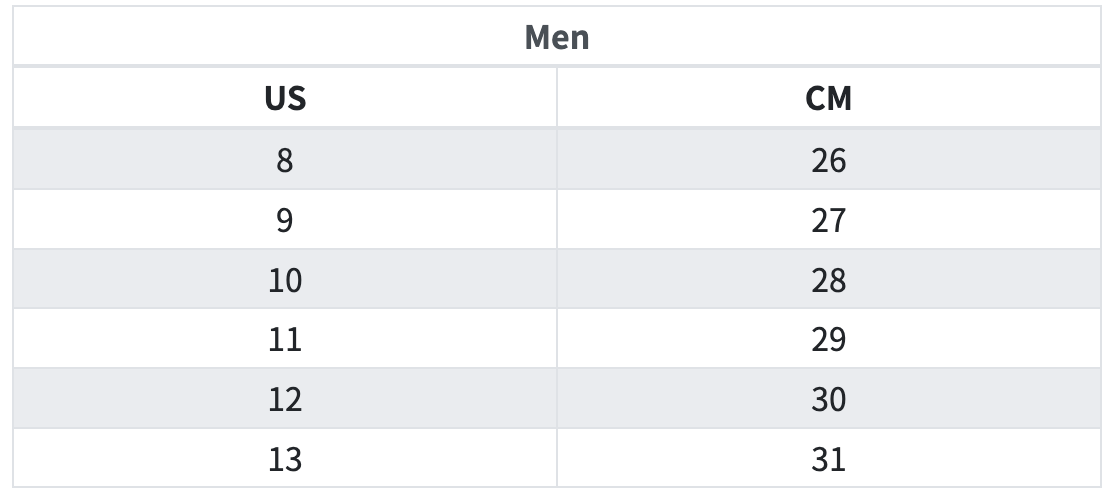1120x500 pixels.
Task: Click the 30 CM value cell
Action: click(x=828, y=400)
